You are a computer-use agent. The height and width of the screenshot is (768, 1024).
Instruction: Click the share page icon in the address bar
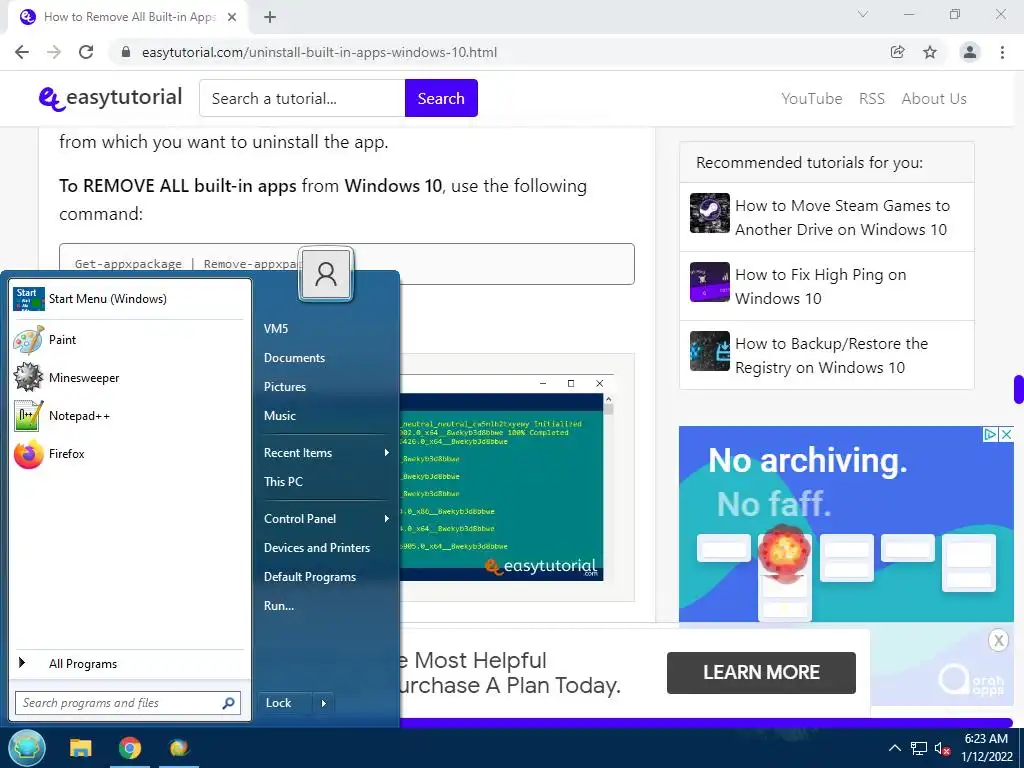(x=897, y=52)
